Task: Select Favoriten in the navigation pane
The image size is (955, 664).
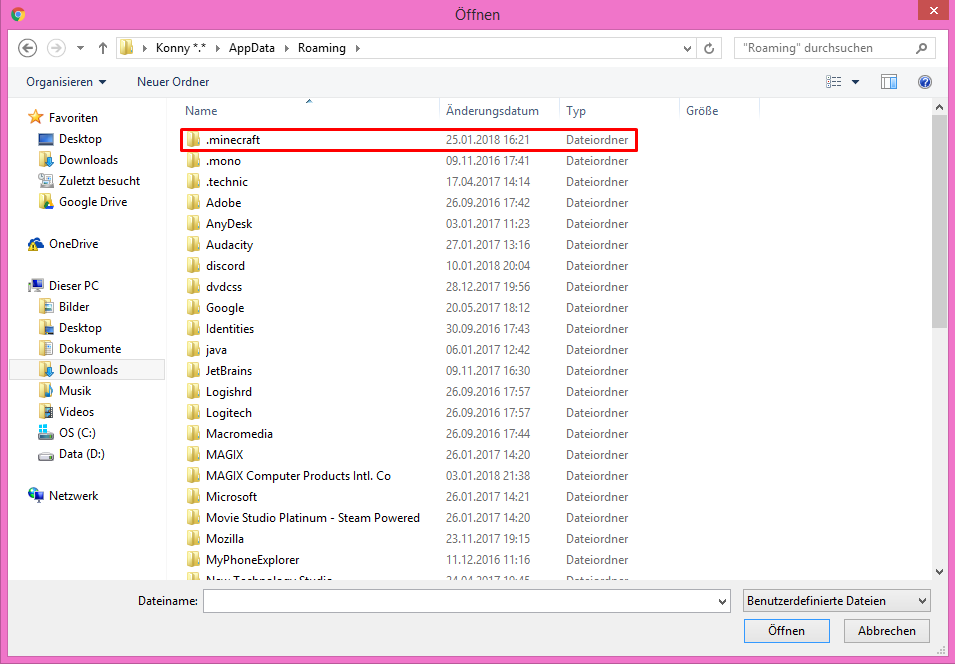Action: pyautogui.click(x=62, y=118)
